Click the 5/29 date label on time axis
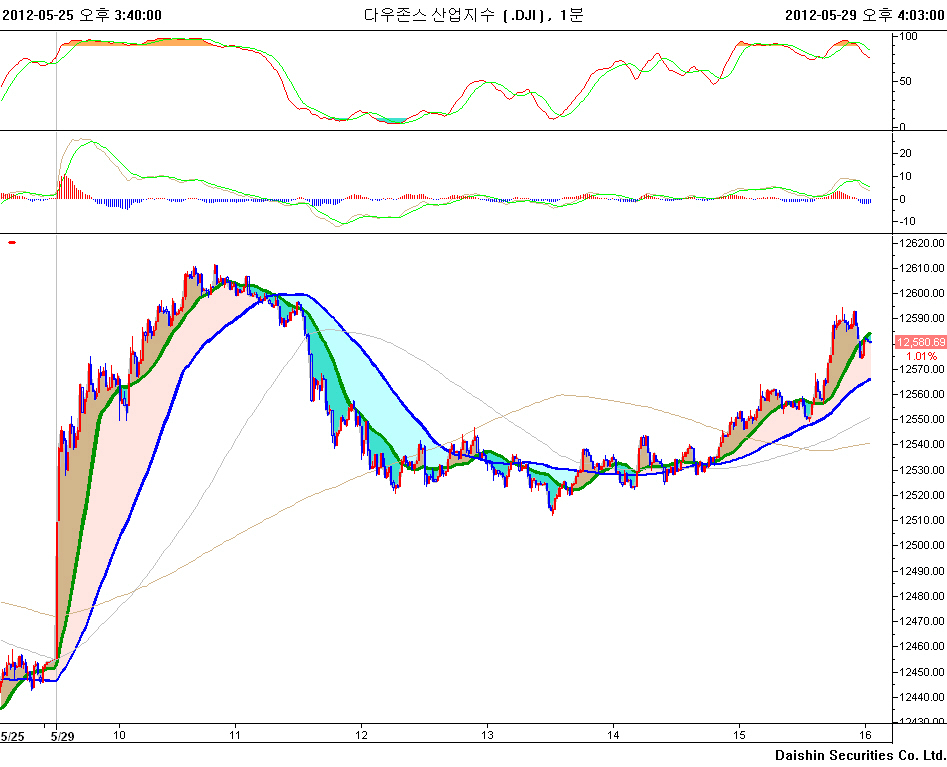947x767 pixels. [62, 736]
